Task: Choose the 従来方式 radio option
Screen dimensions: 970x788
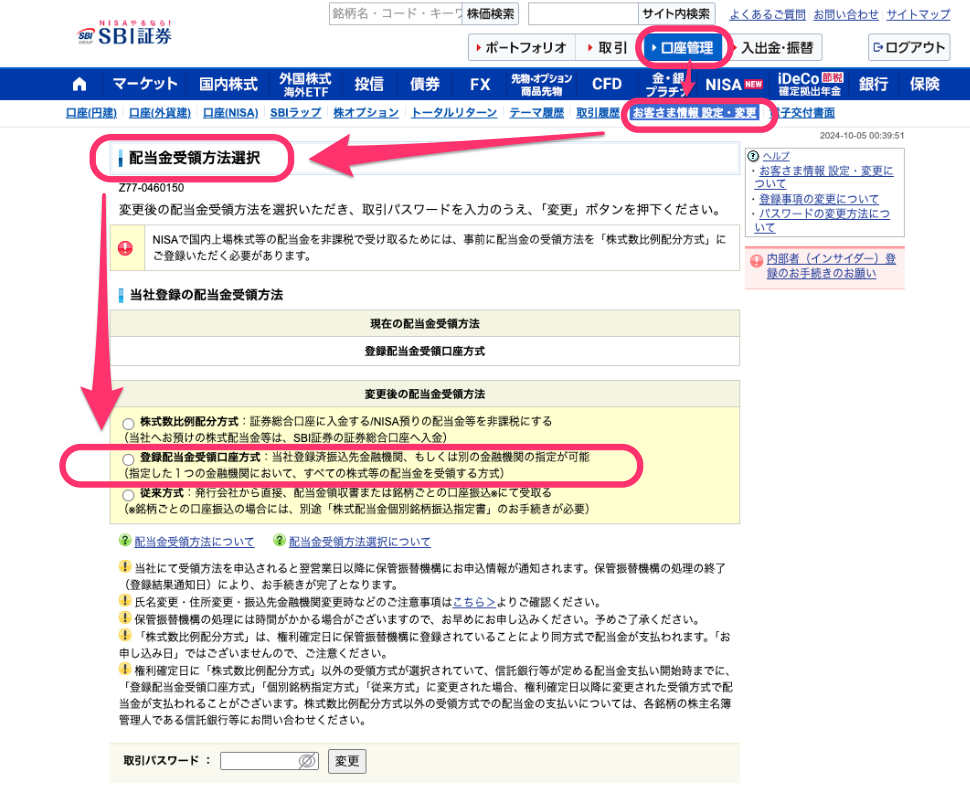Action: [x=128, y=495]
